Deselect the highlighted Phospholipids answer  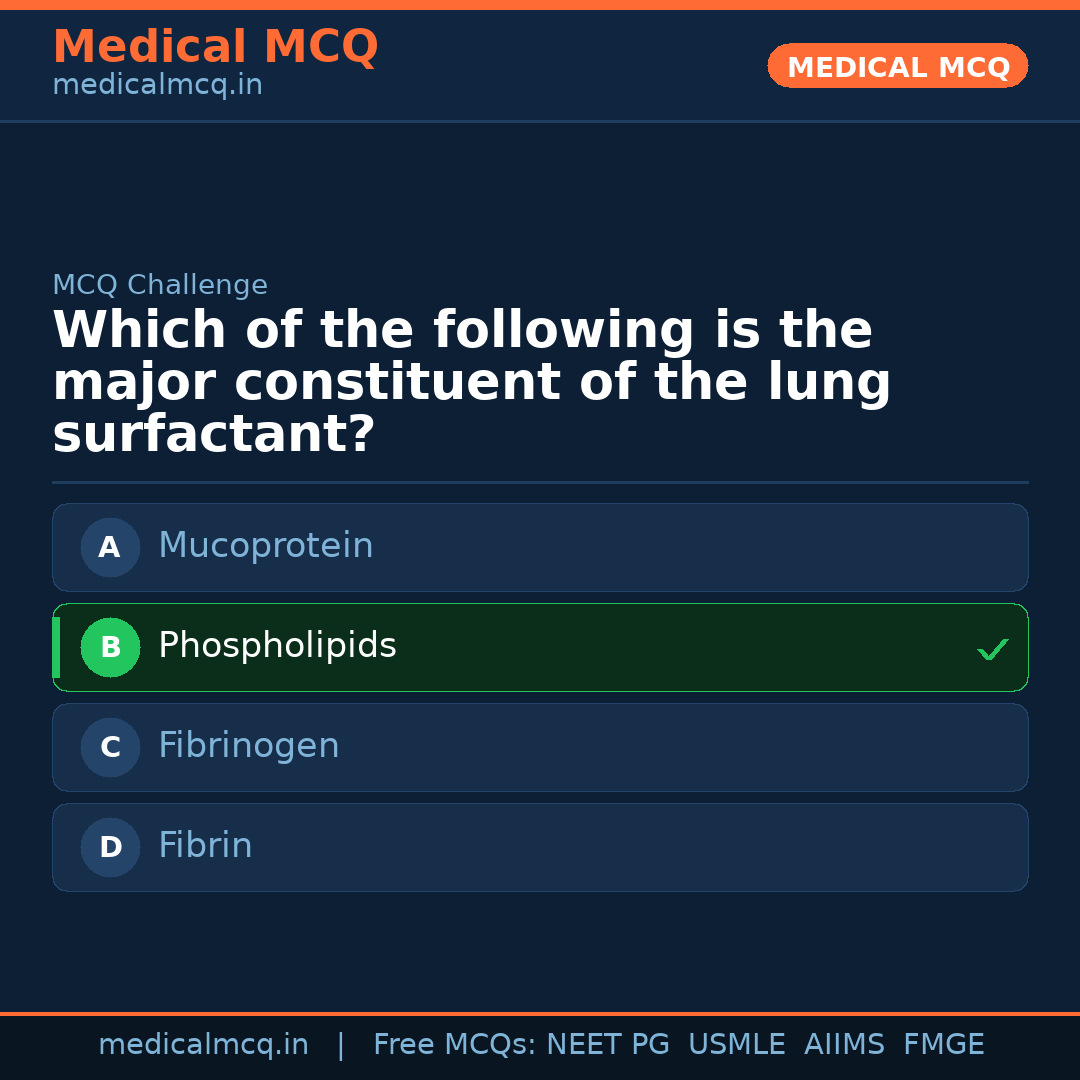pos(540,647)
